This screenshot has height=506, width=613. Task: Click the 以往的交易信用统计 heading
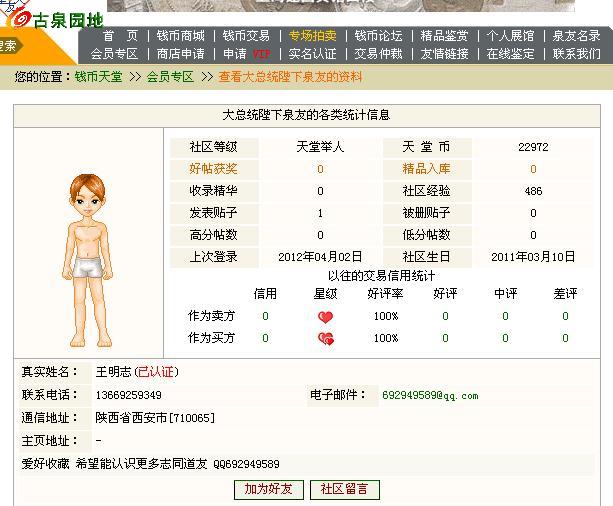click(381, 276)
